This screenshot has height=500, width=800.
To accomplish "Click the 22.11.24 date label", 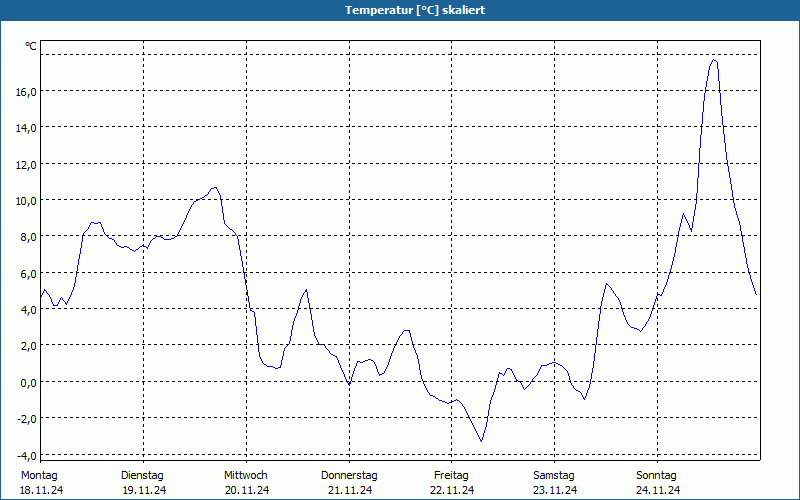I will coord(452,490).
